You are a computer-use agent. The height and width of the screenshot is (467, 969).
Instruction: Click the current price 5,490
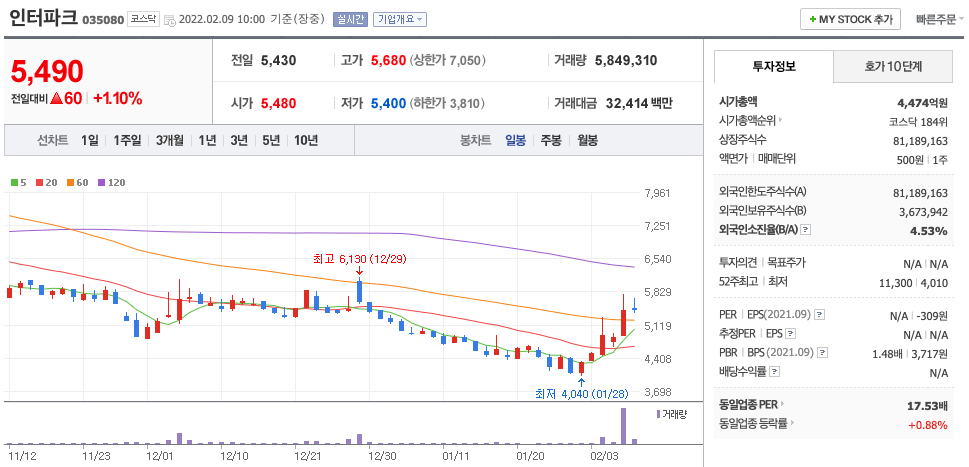[47, 72]
